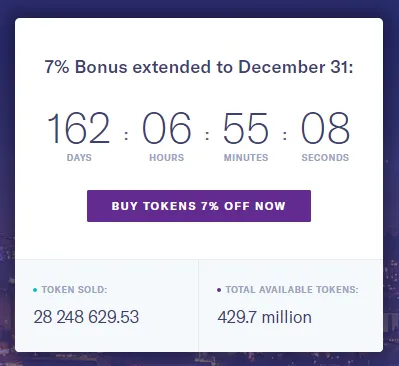
Task: Select the 06 hours countdown number
Action: pos(167,128)
